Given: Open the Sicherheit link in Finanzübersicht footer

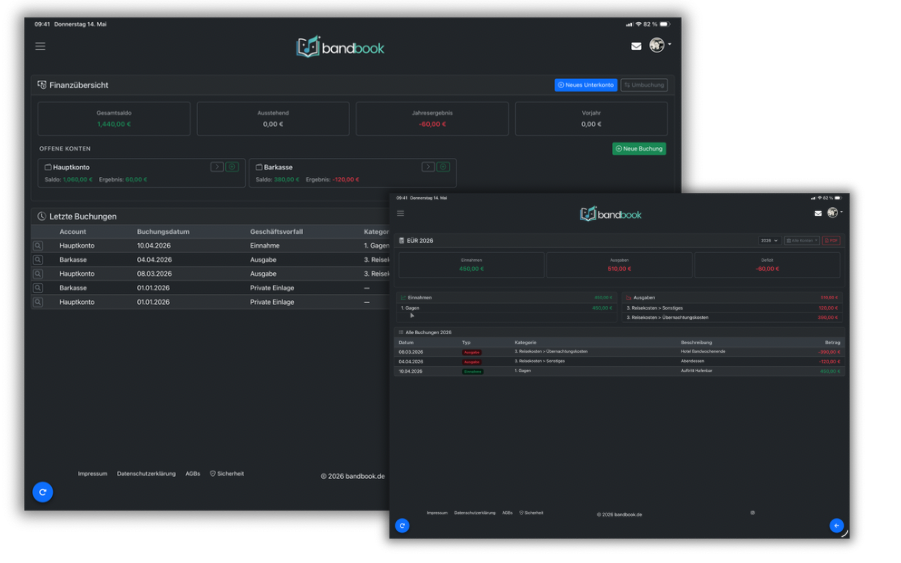Looking at the screenshot, I should (x=227, y=474).
